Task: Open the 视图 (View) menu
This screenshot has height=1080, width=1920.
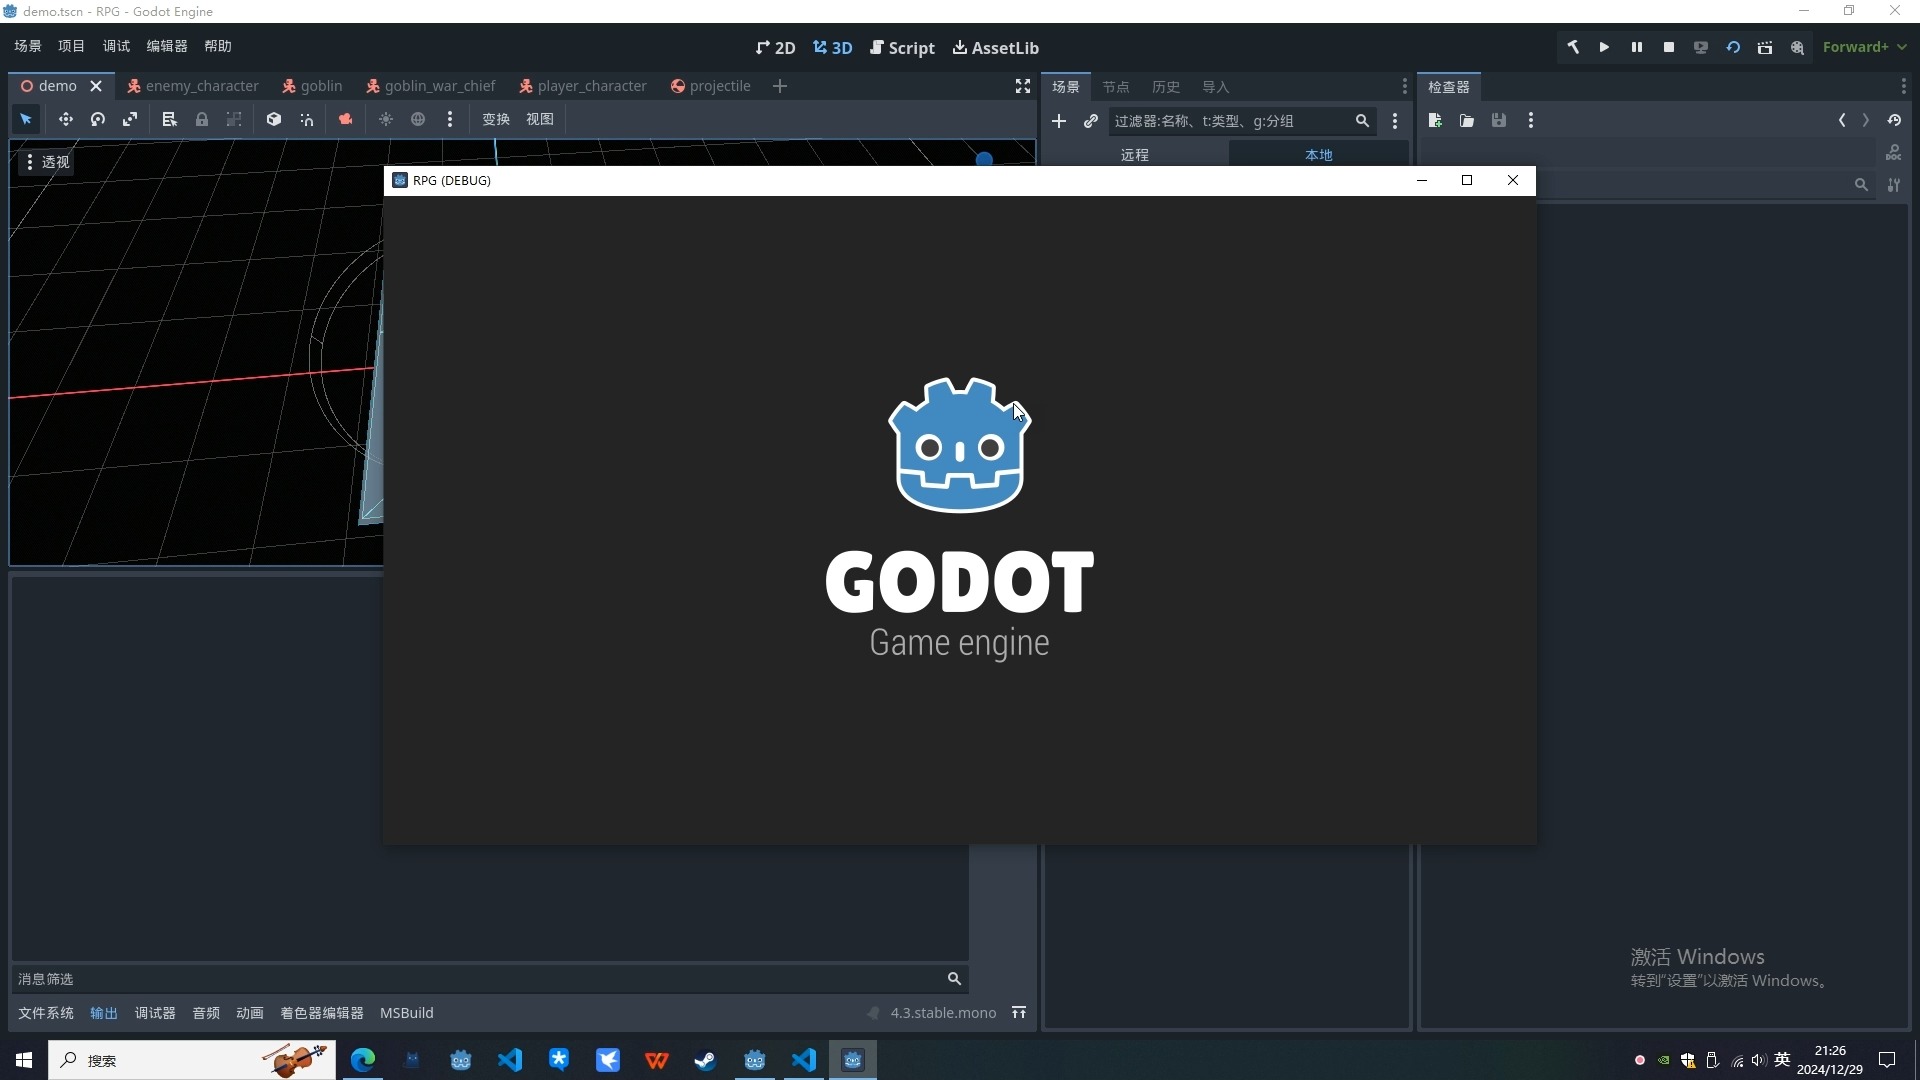Action: [x=540, y=119]
